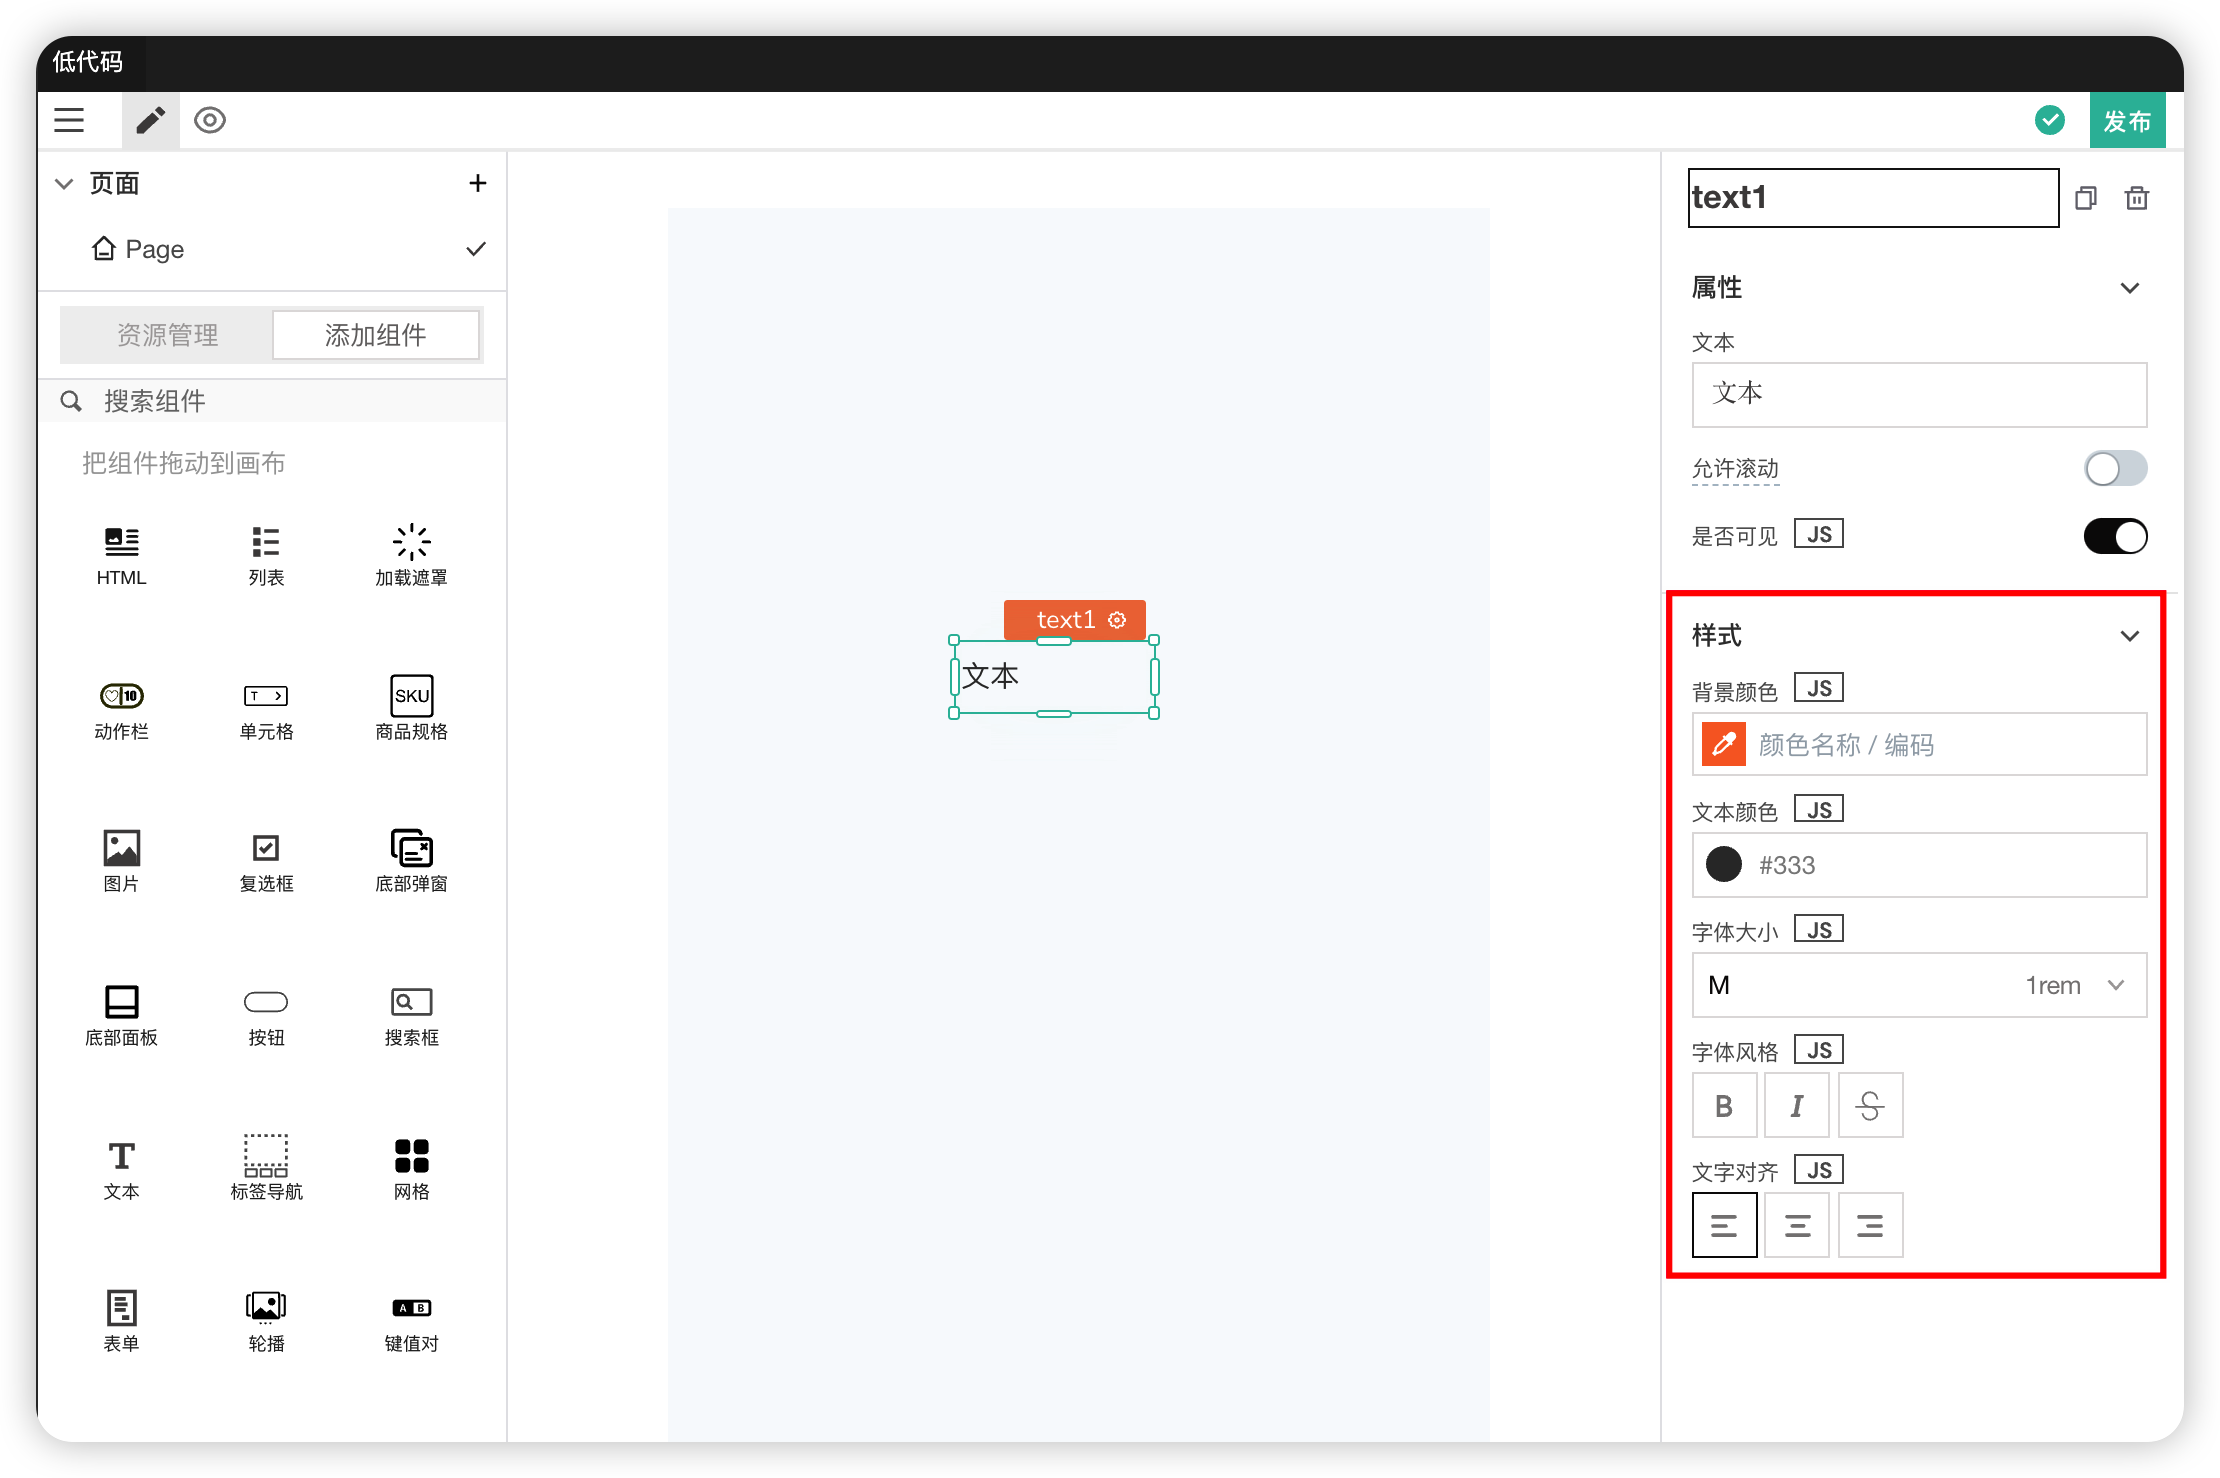Viewport: 2220px width, 1478px height.
Task: Enable the 允许滚动 scroll toggle
Action: click(2114, 468)
